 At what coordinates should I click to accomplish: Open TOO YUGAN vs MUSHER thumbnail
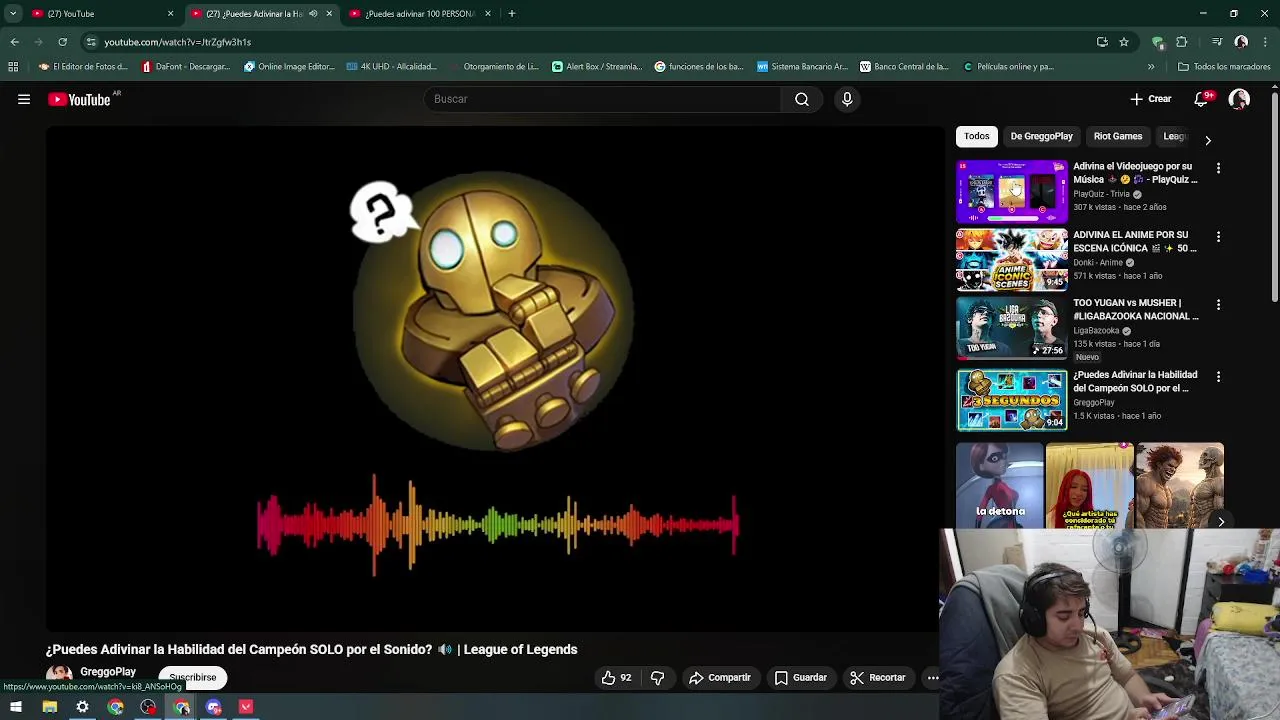1012,328
